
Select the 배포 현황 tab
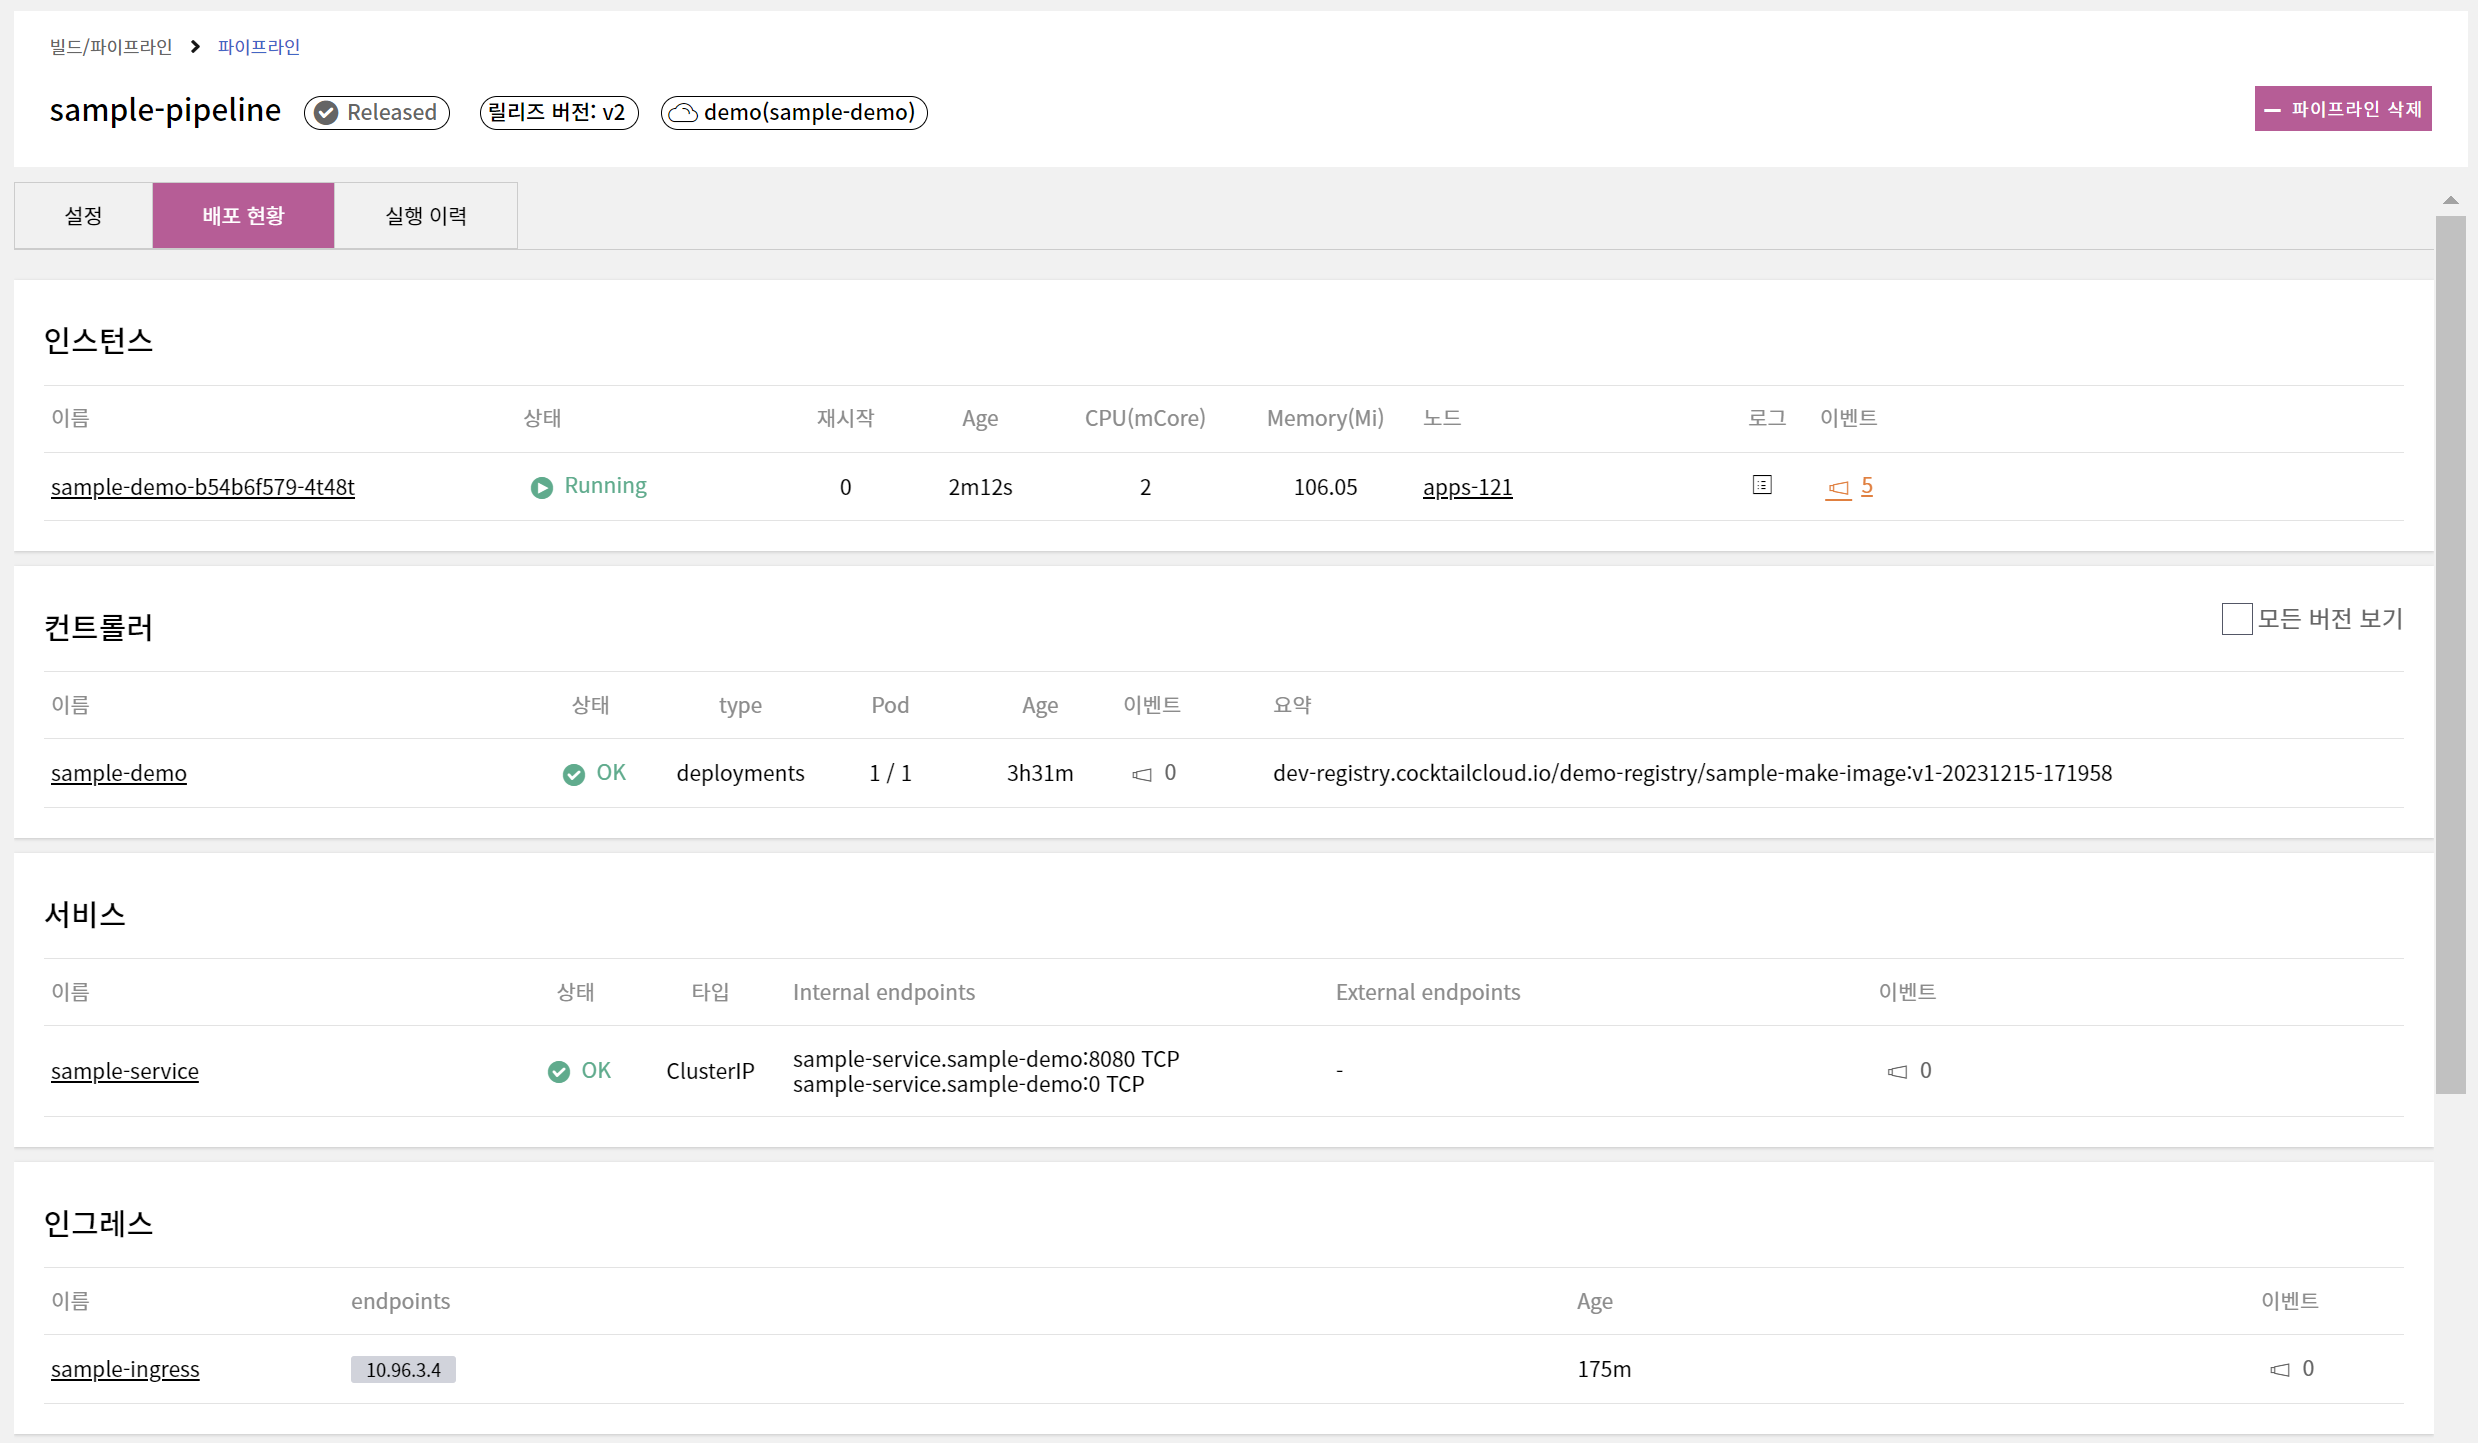tap(243, 216)
